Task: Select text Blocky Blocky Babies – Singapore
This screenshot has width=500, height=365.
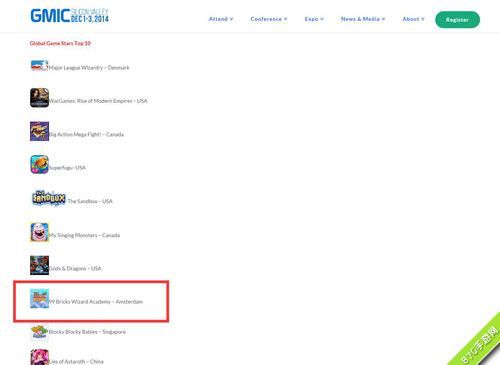Action: pyautogui.click(x=87, y=332)
